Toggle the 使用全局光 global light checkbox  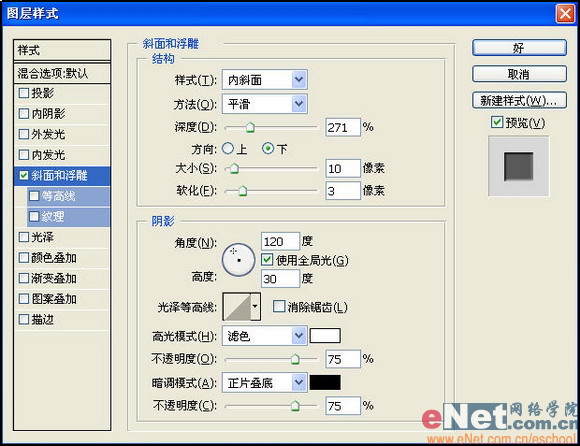pos(267,260)
